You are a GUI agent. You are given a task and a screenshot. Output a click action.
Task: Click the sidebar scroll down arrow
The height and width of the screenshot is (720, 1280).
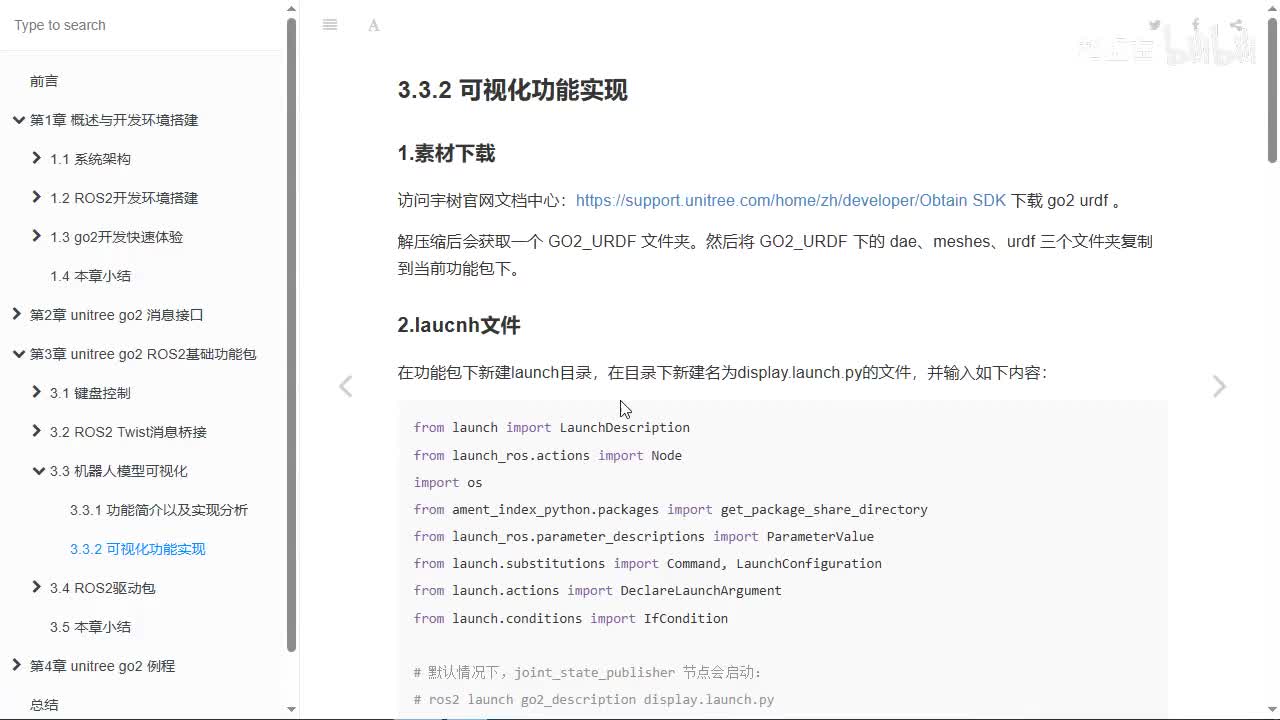tap(291, 709)
